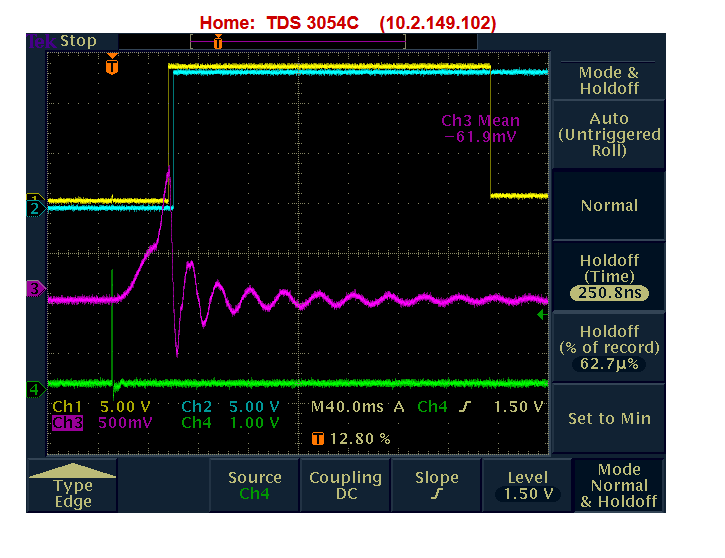Click the orange T icon beside 12.80 %
The image size is (725, 558).
click(x=318, y=439)
